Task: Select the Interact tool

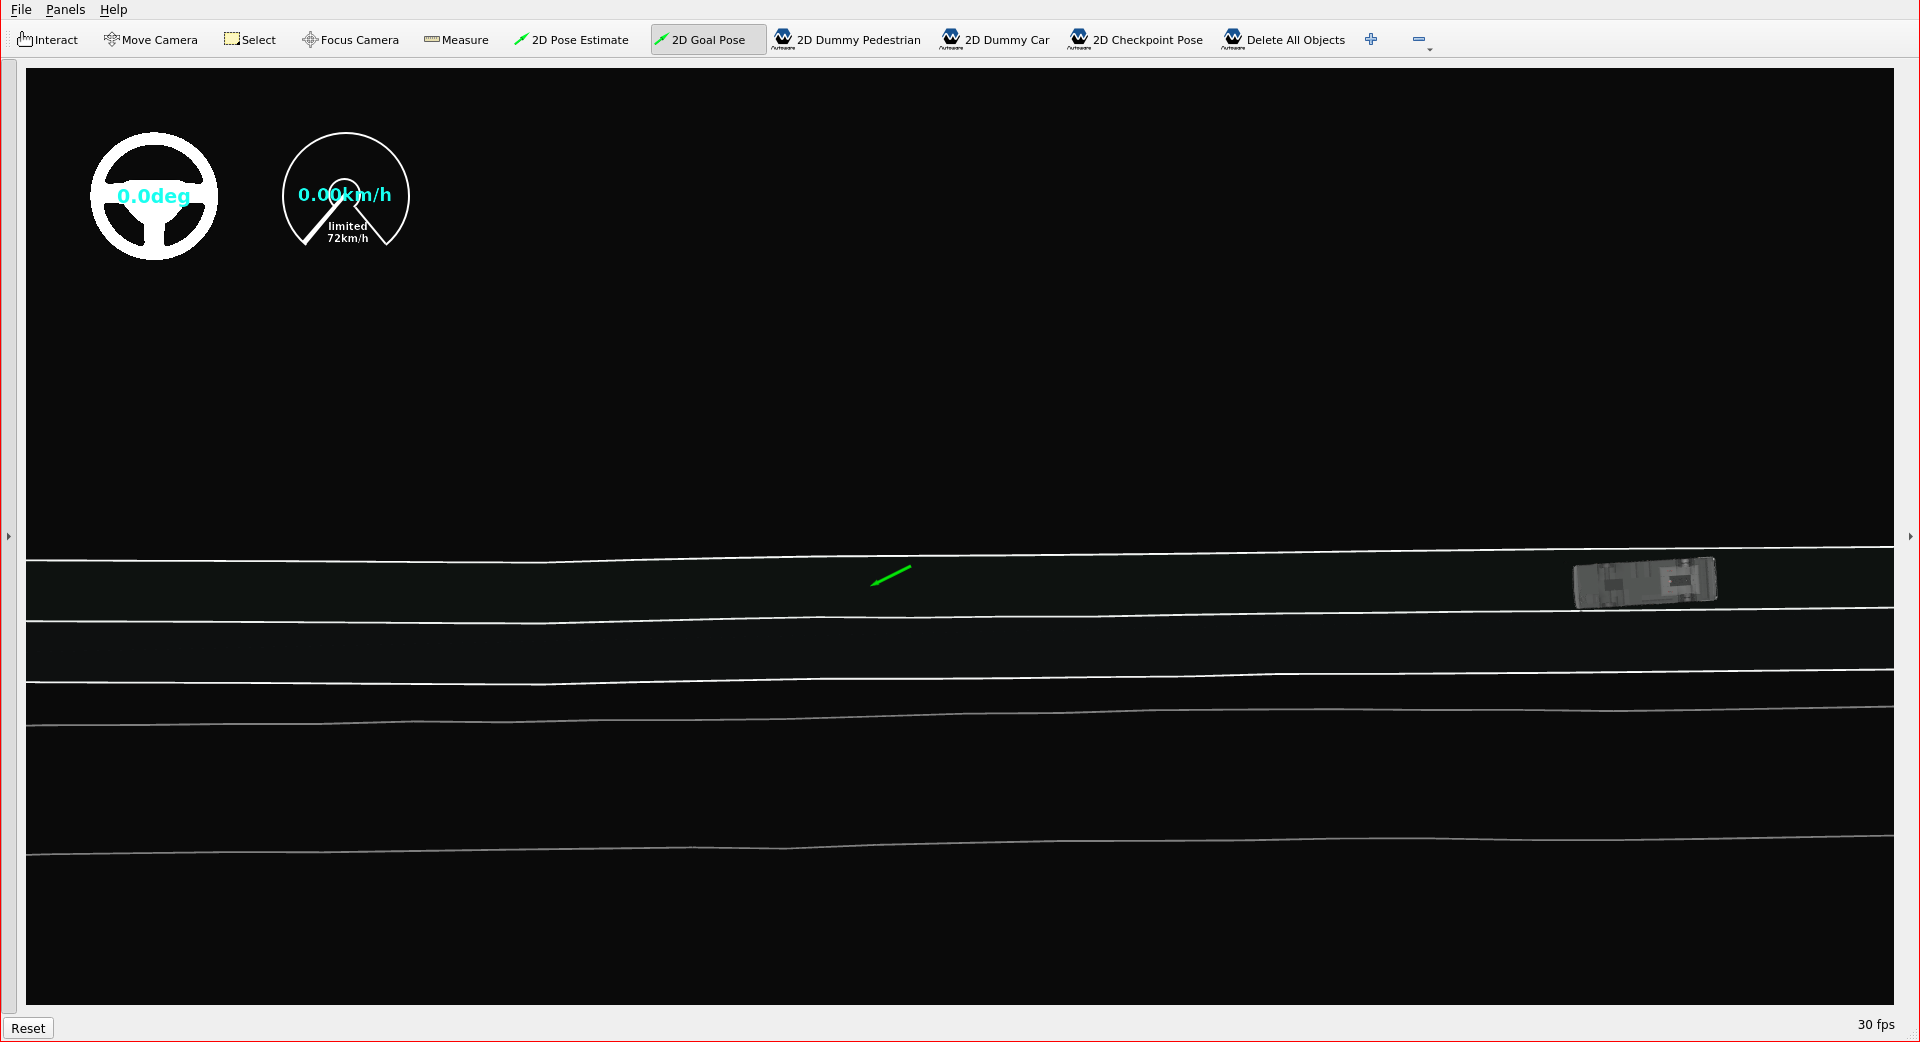Action: click(47, 39)
